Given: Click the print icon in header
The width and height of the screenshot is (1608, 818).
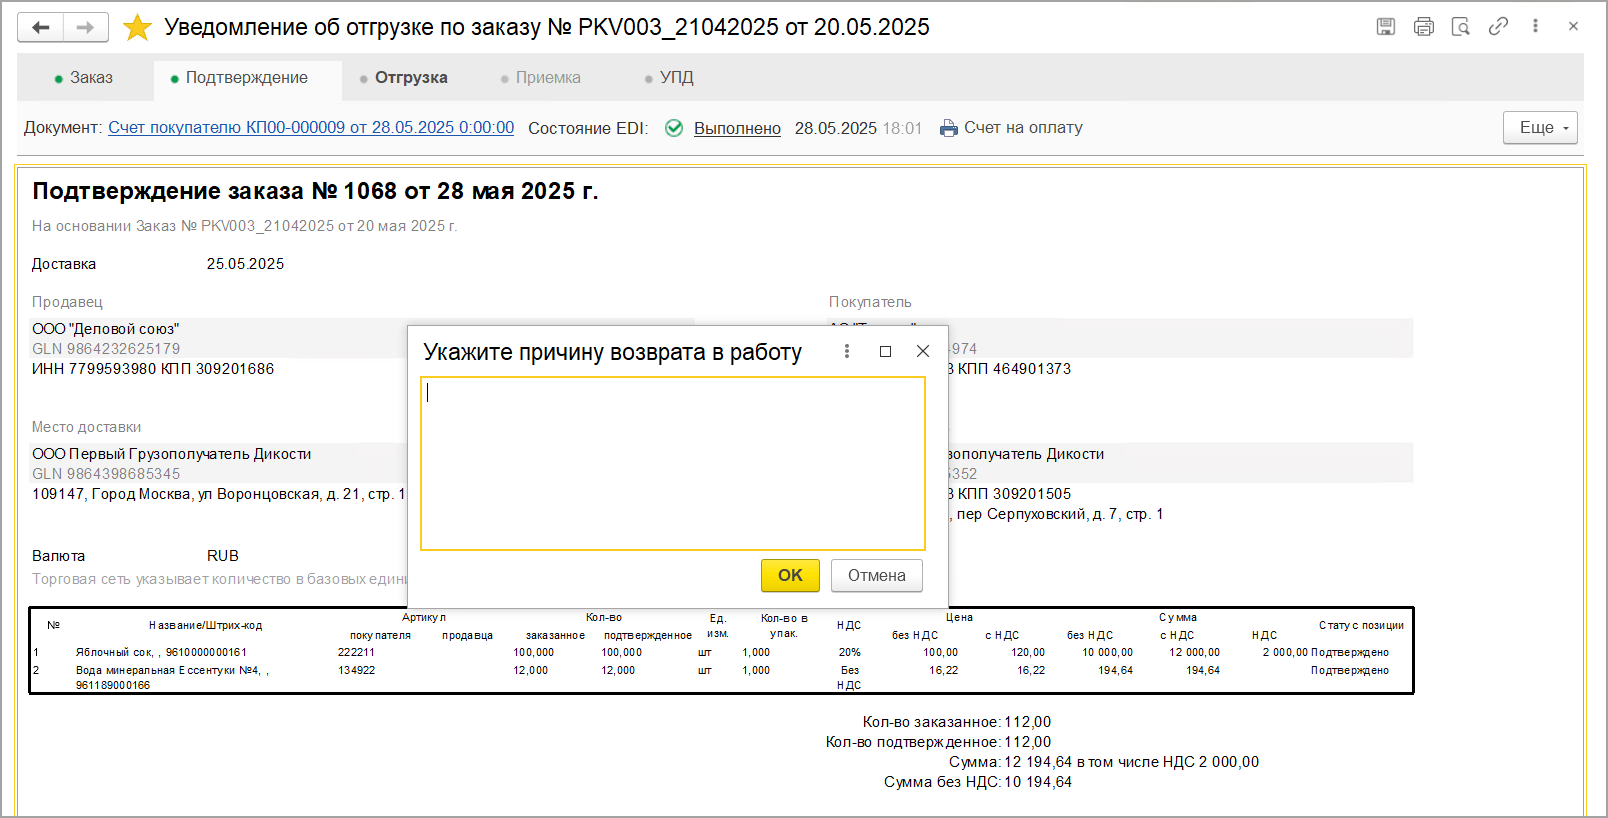Looking at the screenshot, I should pos(1423,27).
